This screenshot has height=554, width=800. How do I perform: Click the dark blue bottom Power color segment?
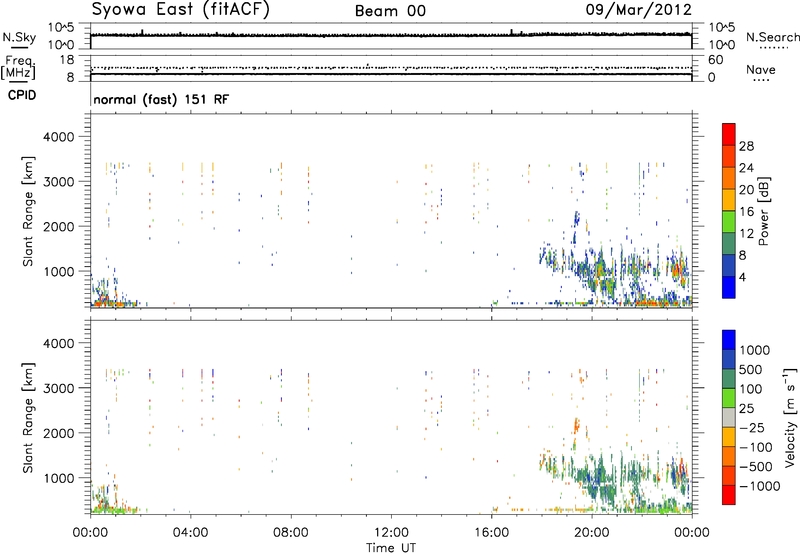click(x=729, y=288)
